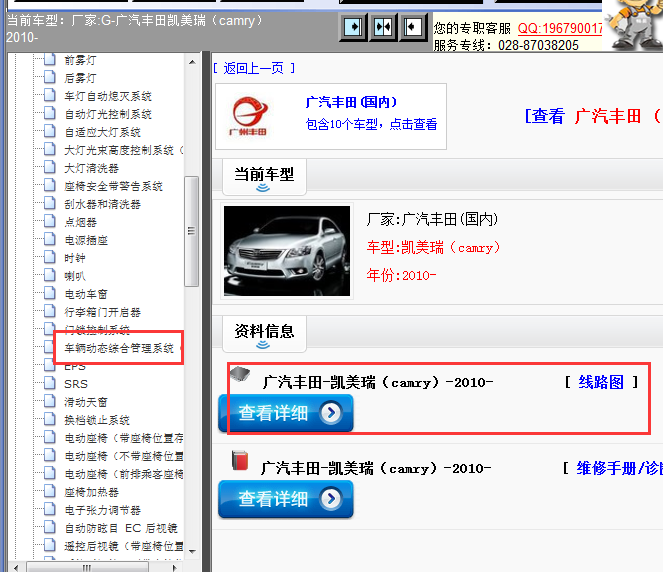The height and width of the screenshot is (572, 663).
Task: Click the tree scrollbar down arrow
Action: 192,551
